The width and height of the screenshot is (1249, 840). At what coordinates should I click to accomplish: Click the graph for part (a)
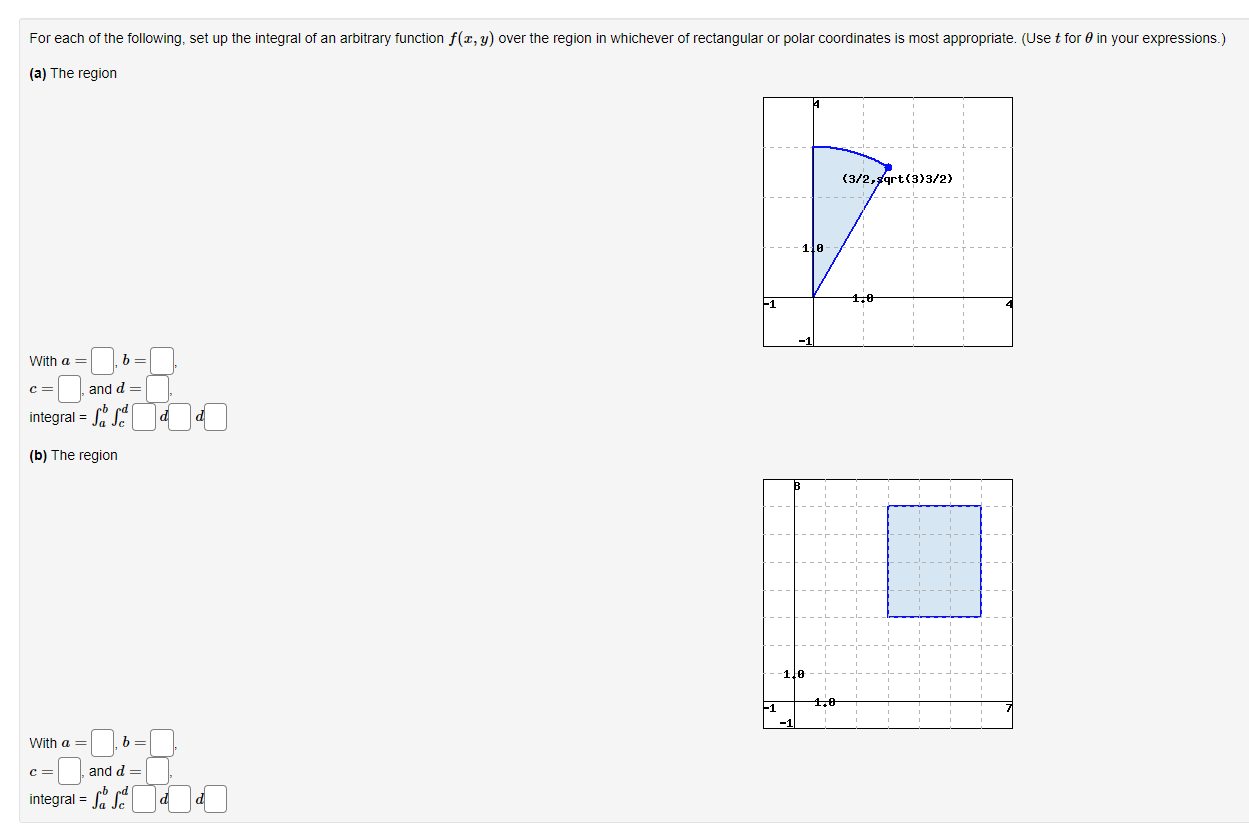point(887,221)
